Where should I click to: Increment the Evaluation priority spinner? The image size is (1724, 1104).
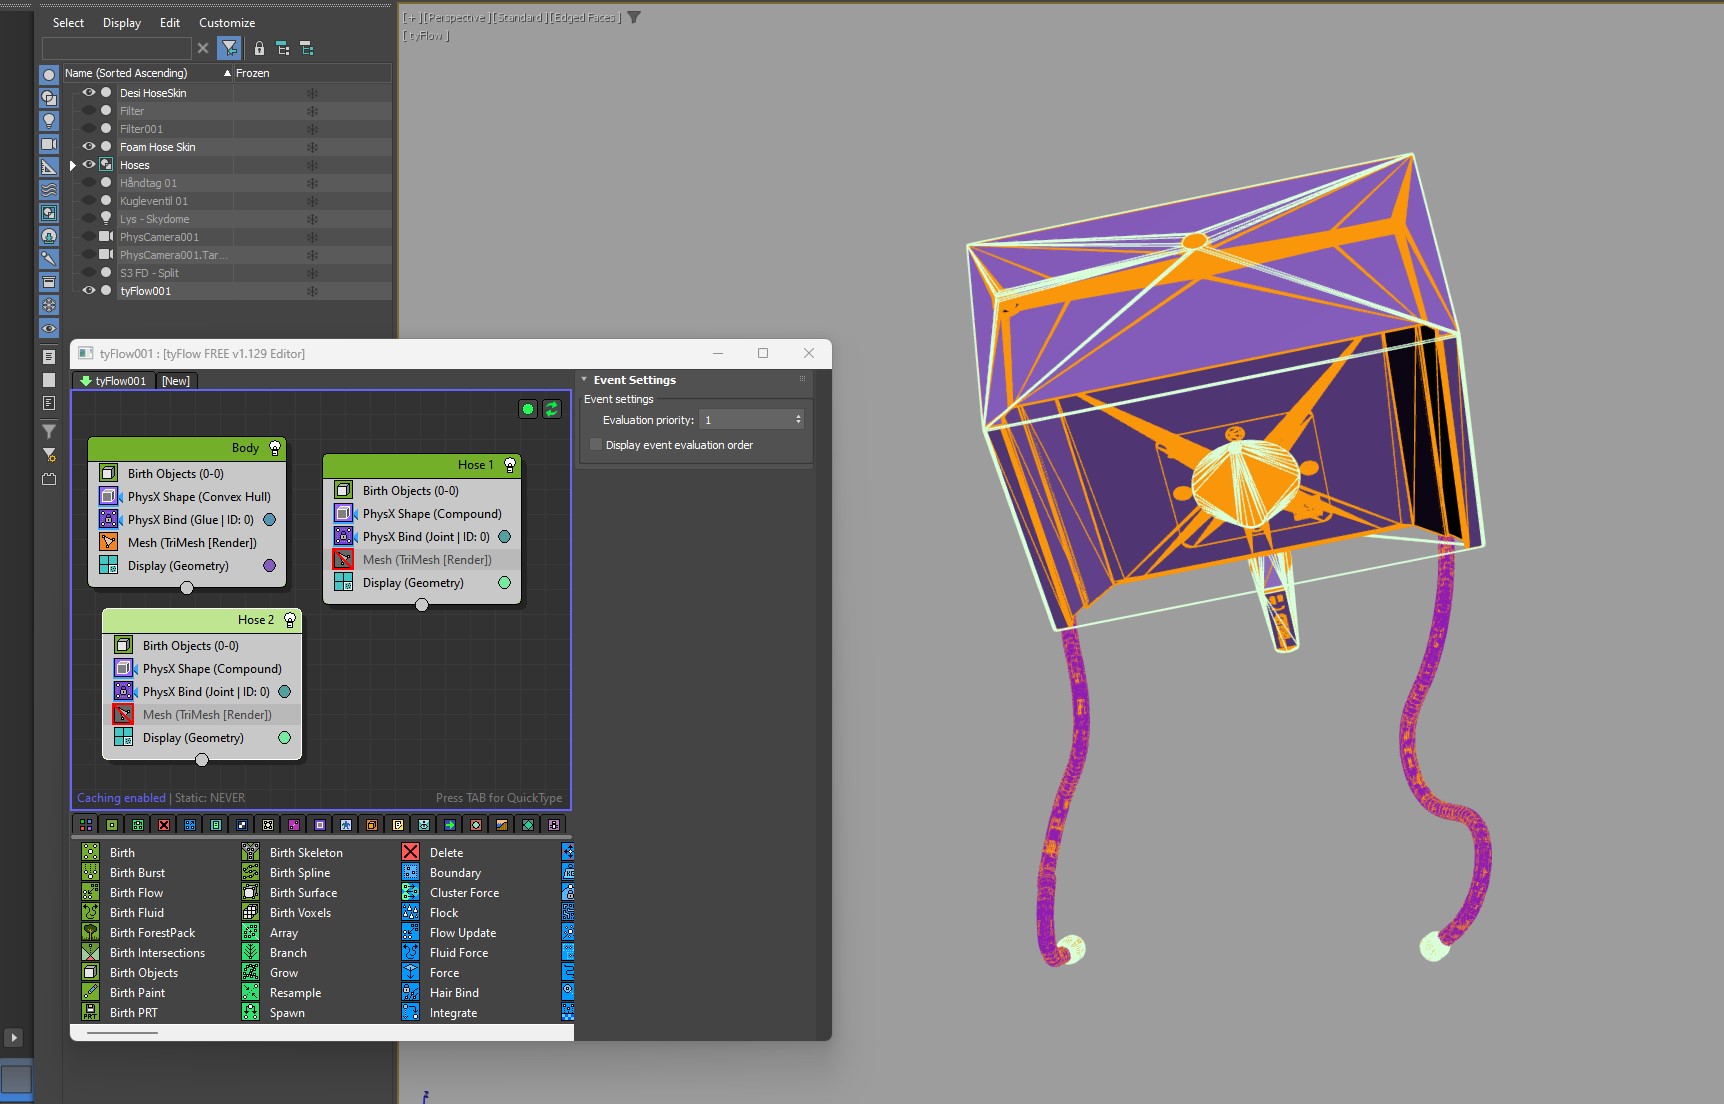coord(798,416)
